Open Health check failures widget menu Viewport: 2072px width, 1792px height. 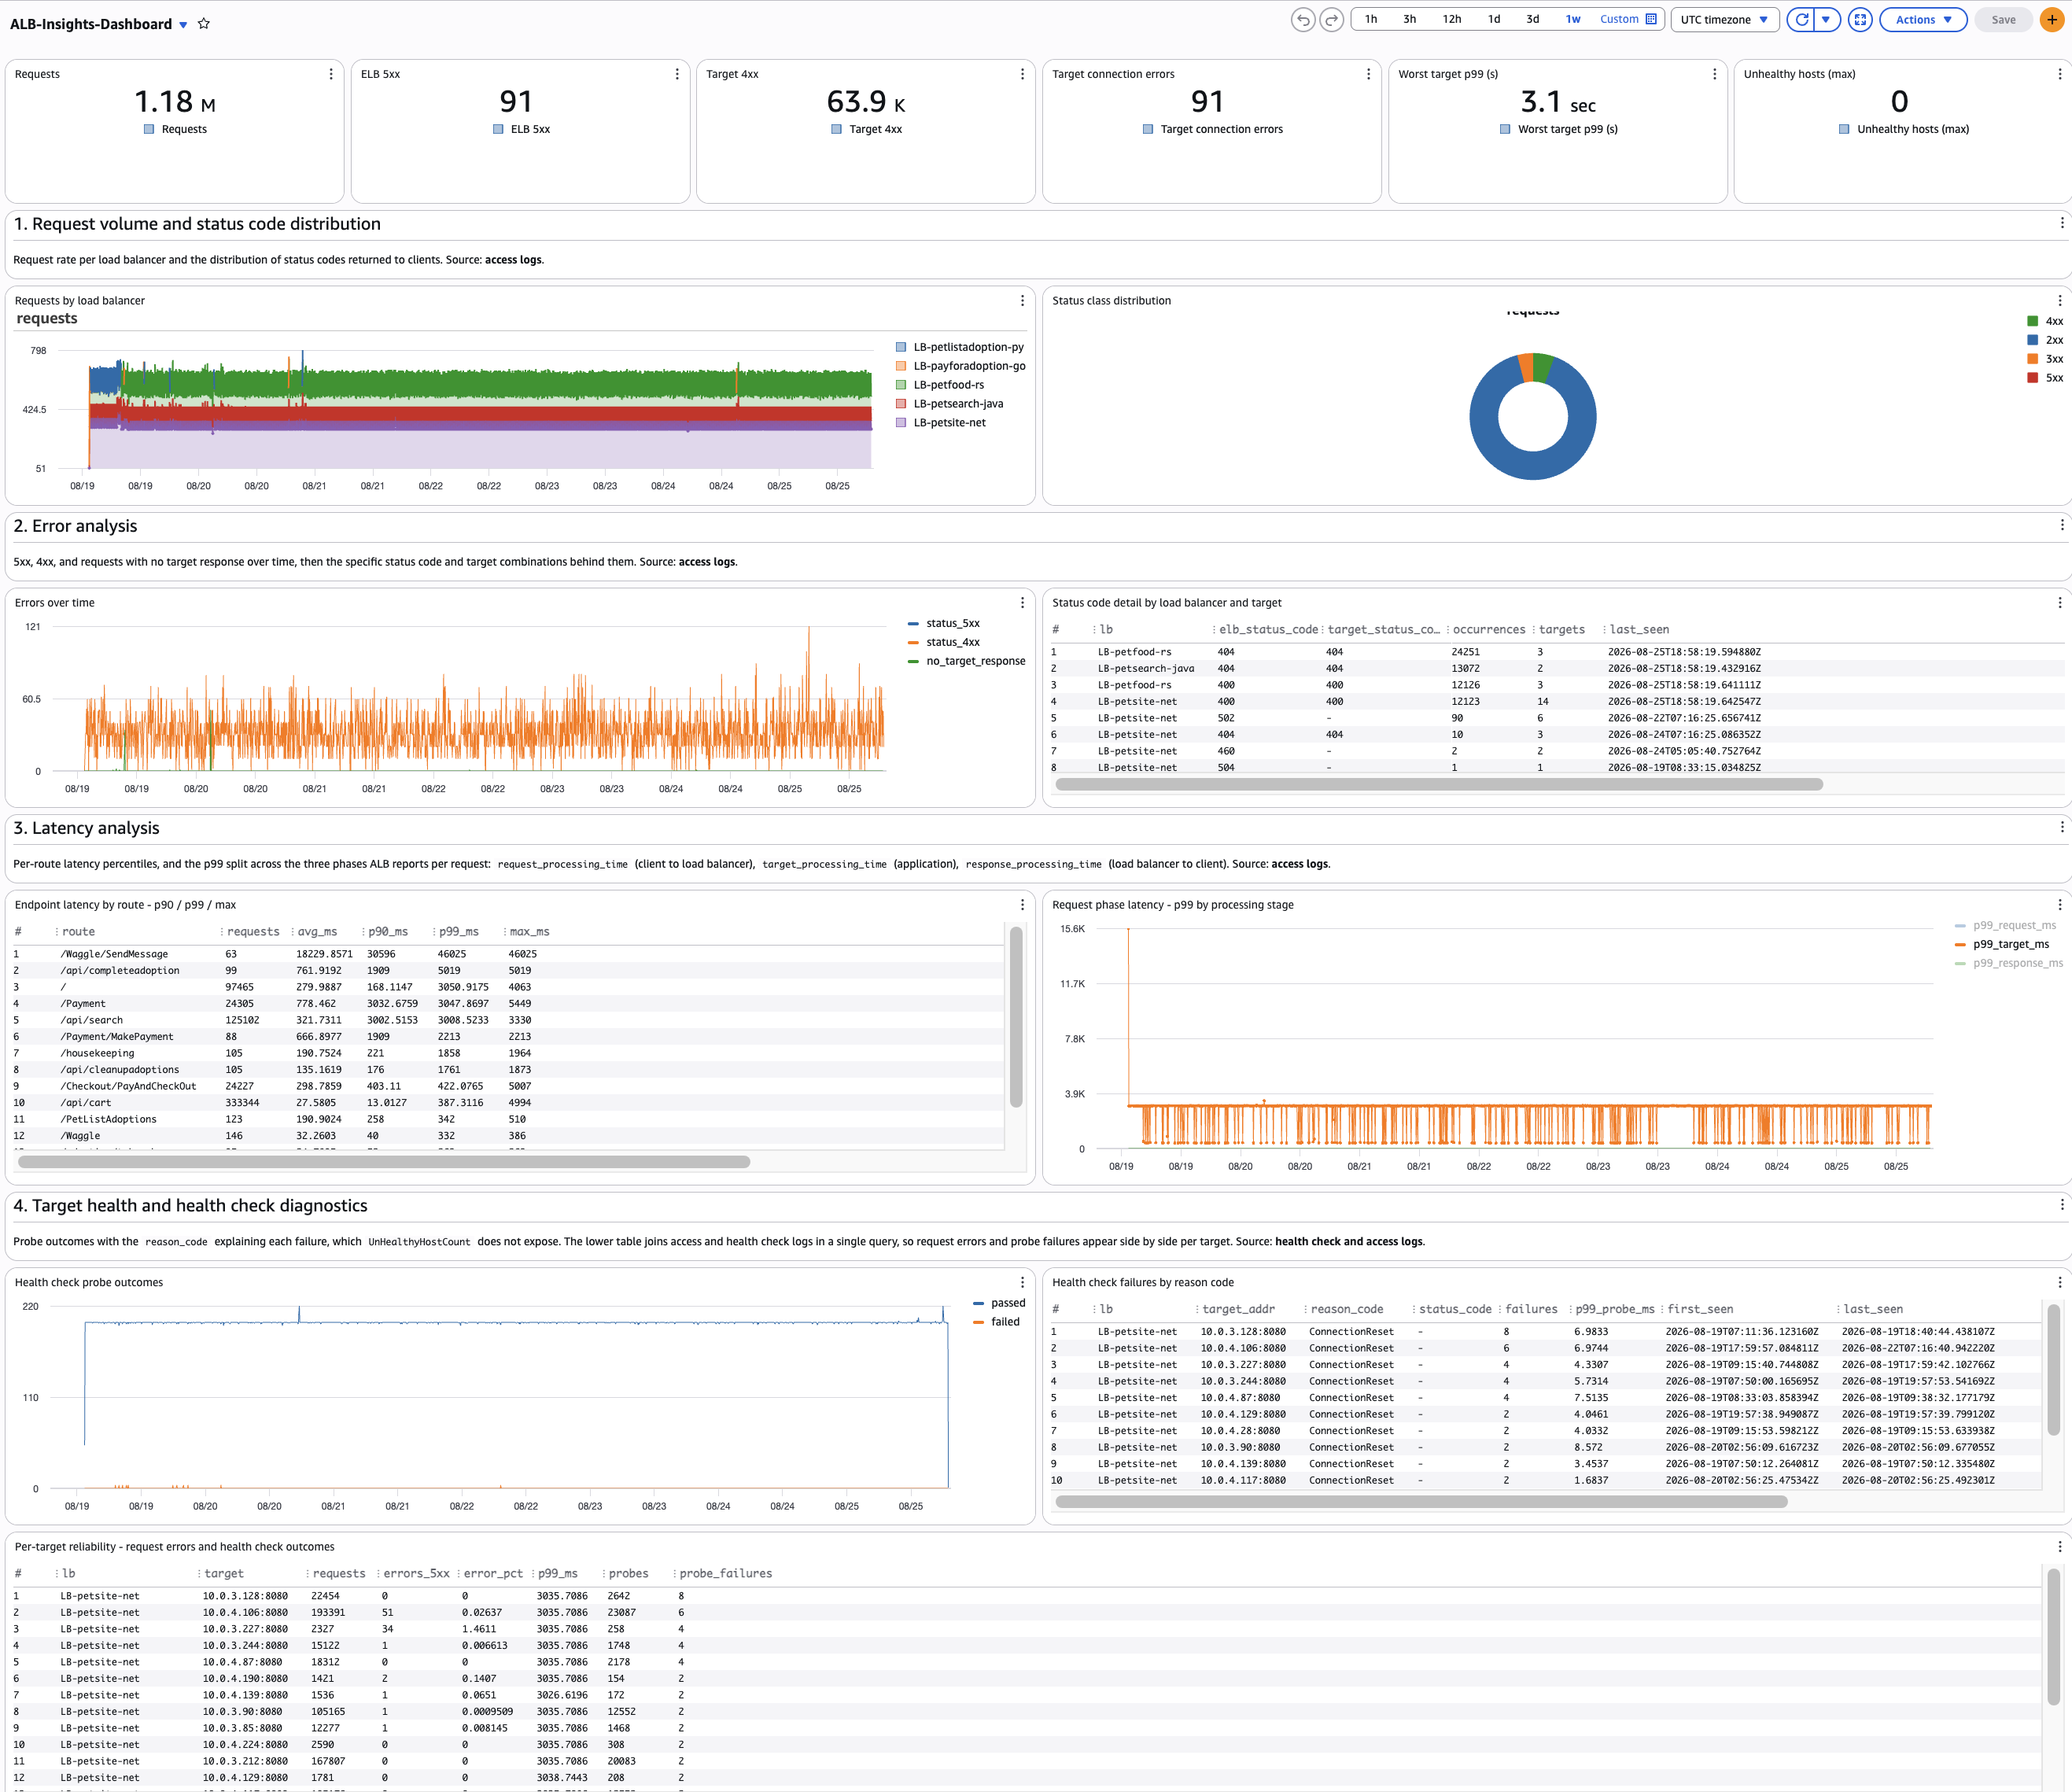(x=2059, y=1282)
